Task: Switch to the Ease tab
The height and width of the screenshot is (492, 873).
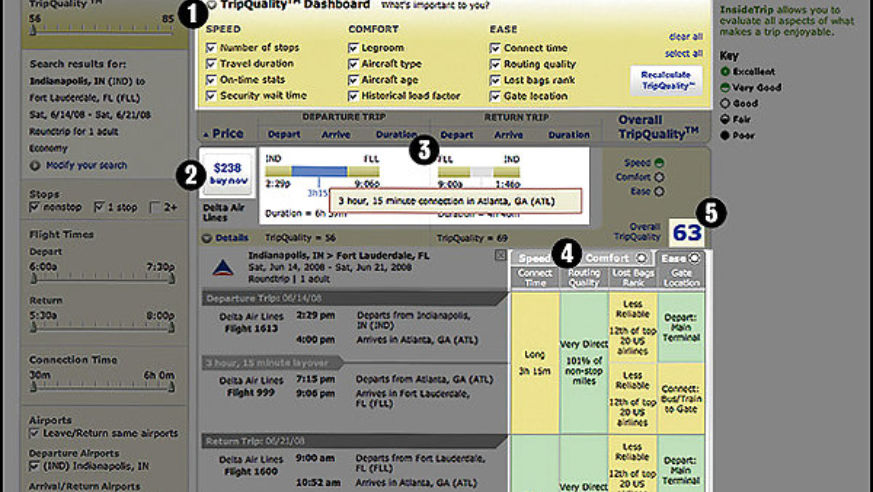Action: click(x=680, y=258)
